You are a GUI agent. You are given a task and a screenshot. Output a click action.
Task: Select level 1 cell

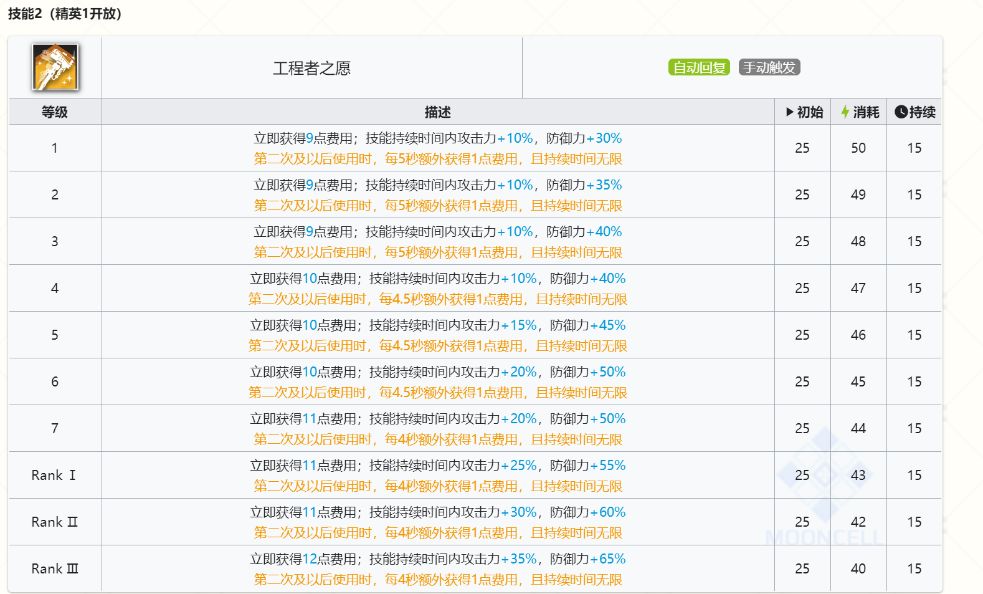point(55,148)
